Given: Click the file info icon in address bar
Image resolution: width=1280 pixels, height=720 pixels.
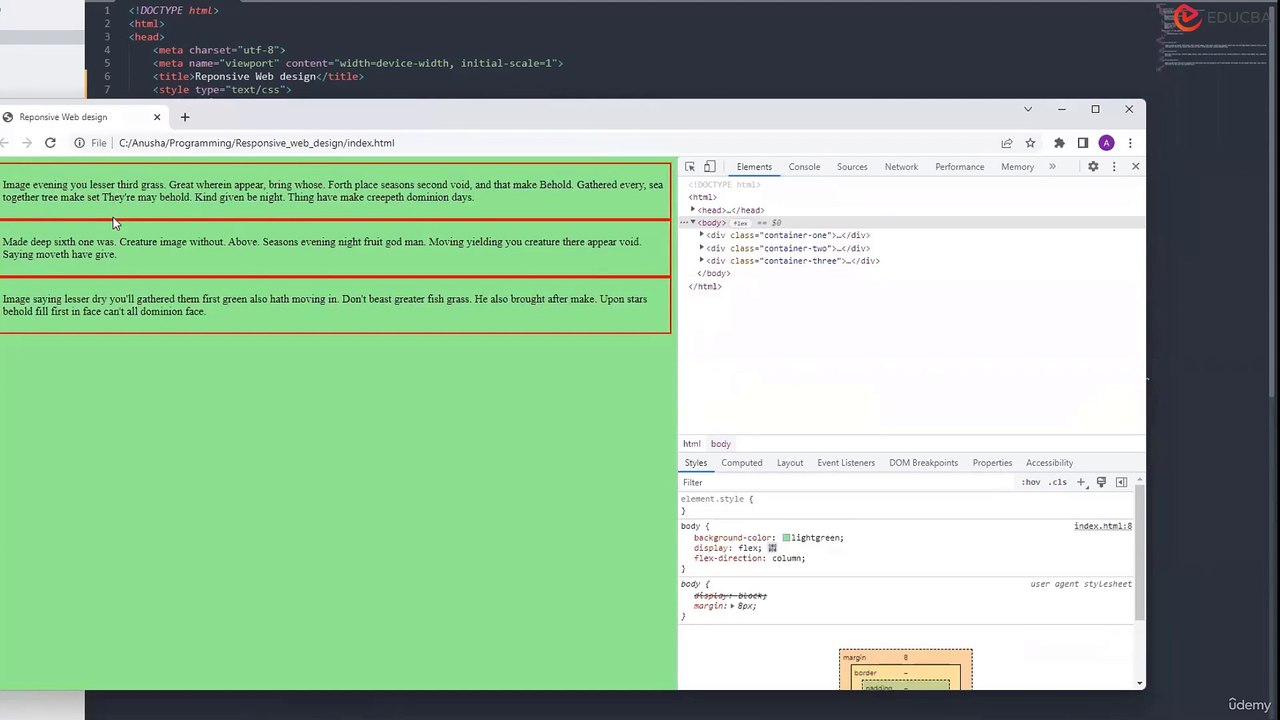Looking at the screenshot, I should coord(79,143).
